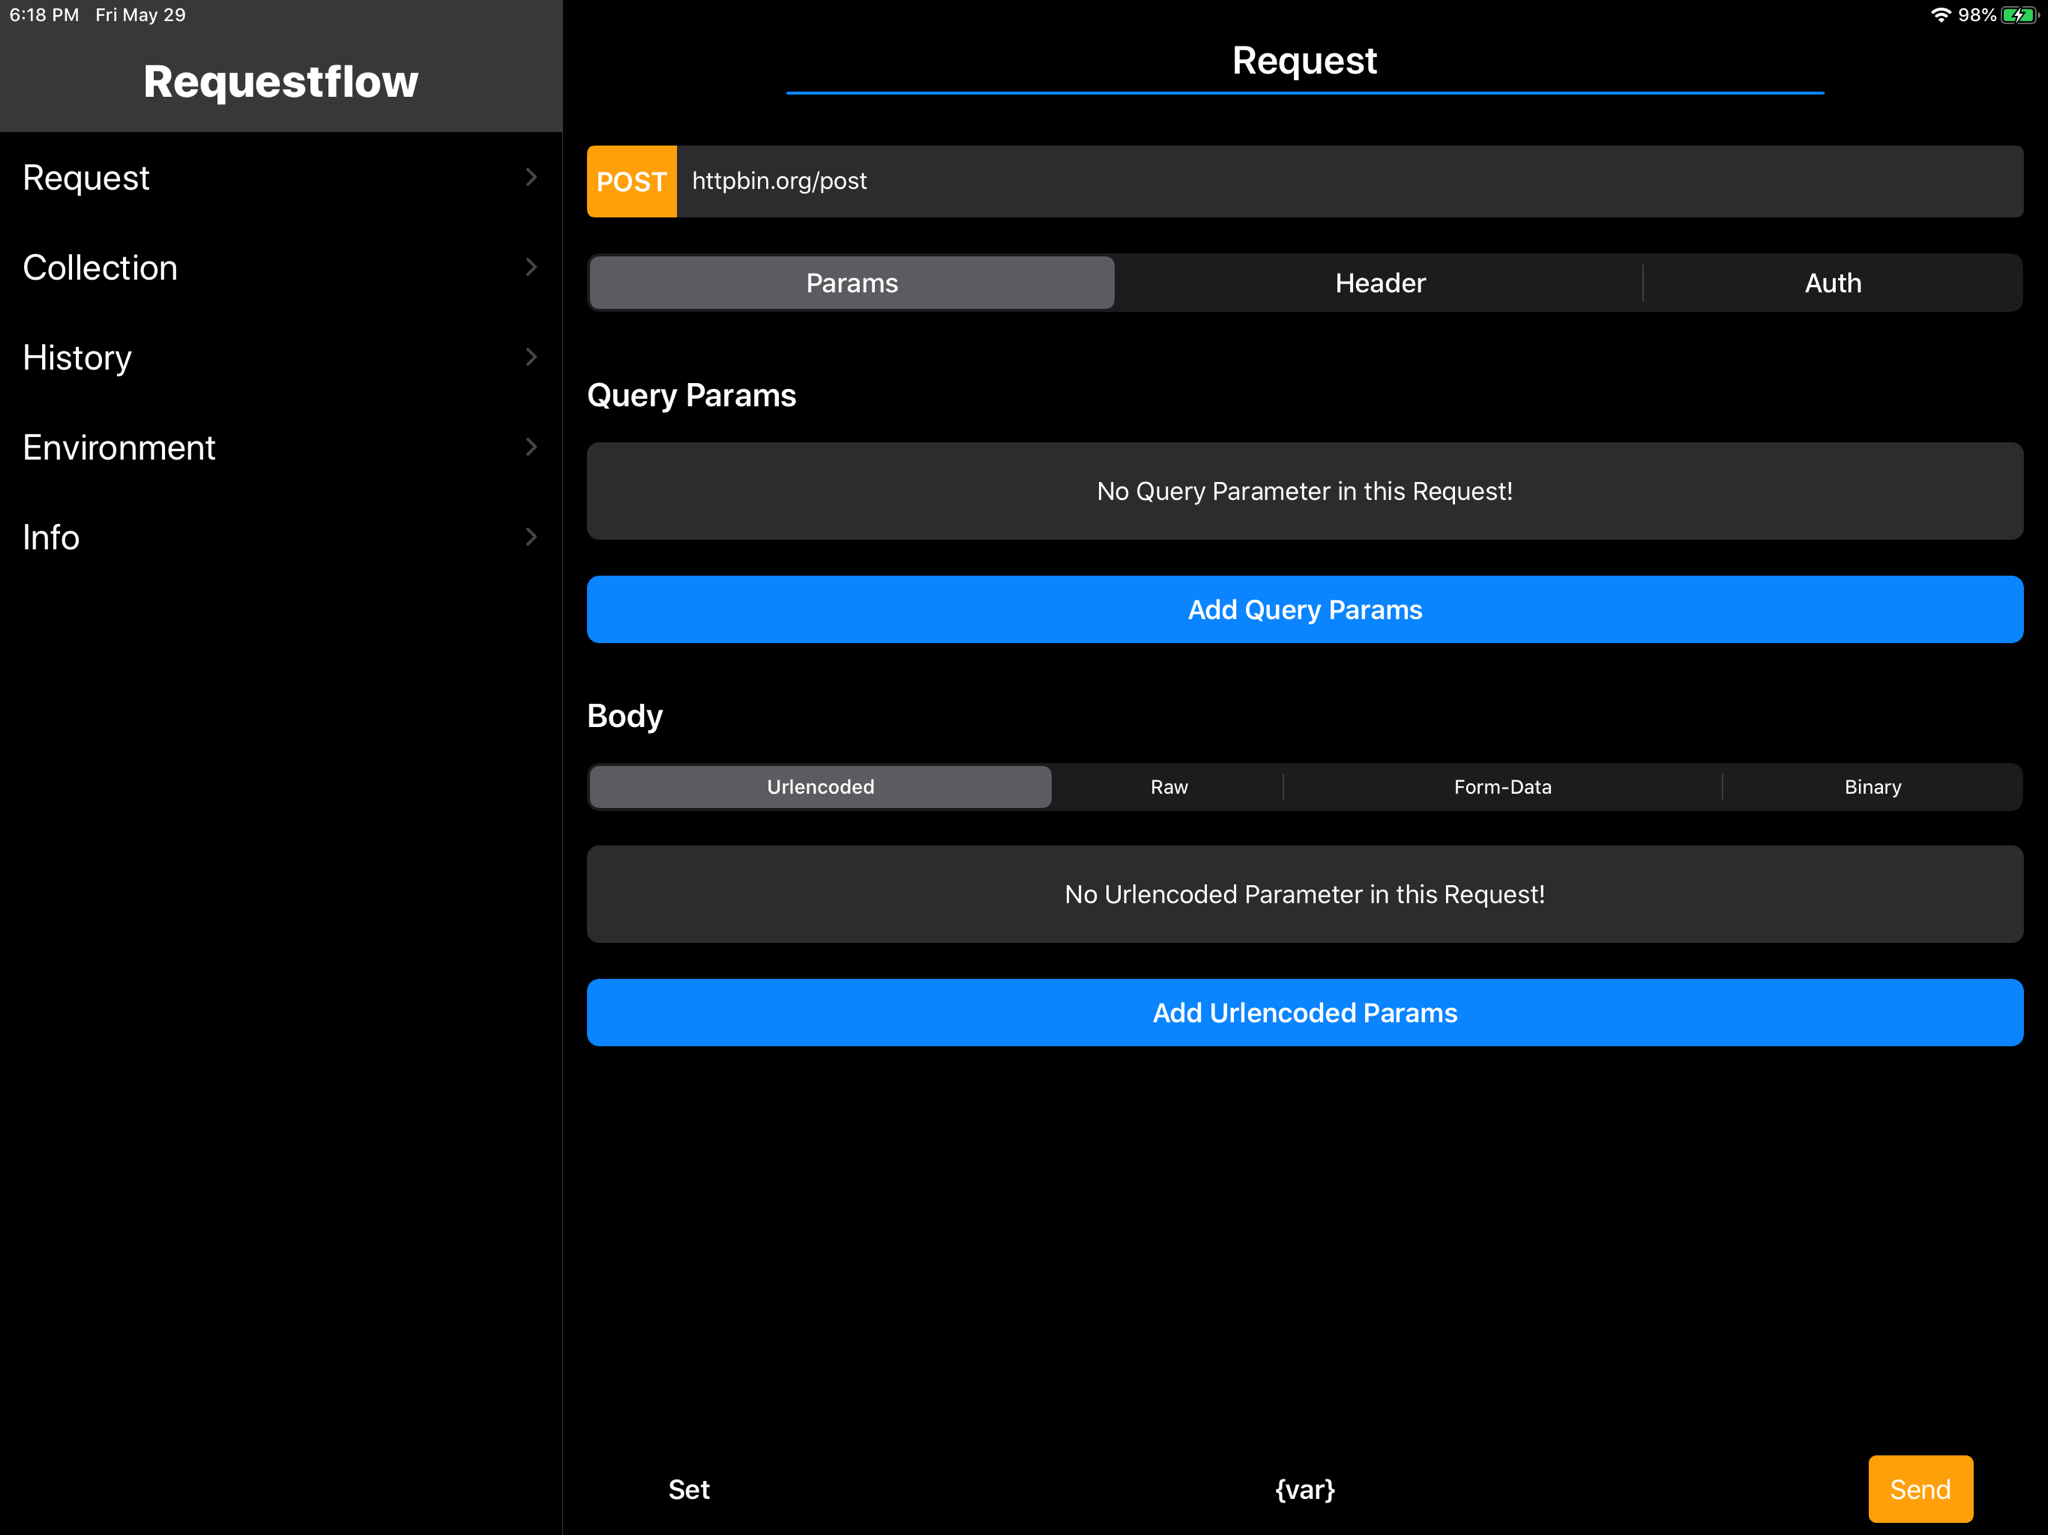Image resolution: width=2048 pixels, height=1535 pixels.
Task: Click the Environment row chevron
Action: coord(531,447)
